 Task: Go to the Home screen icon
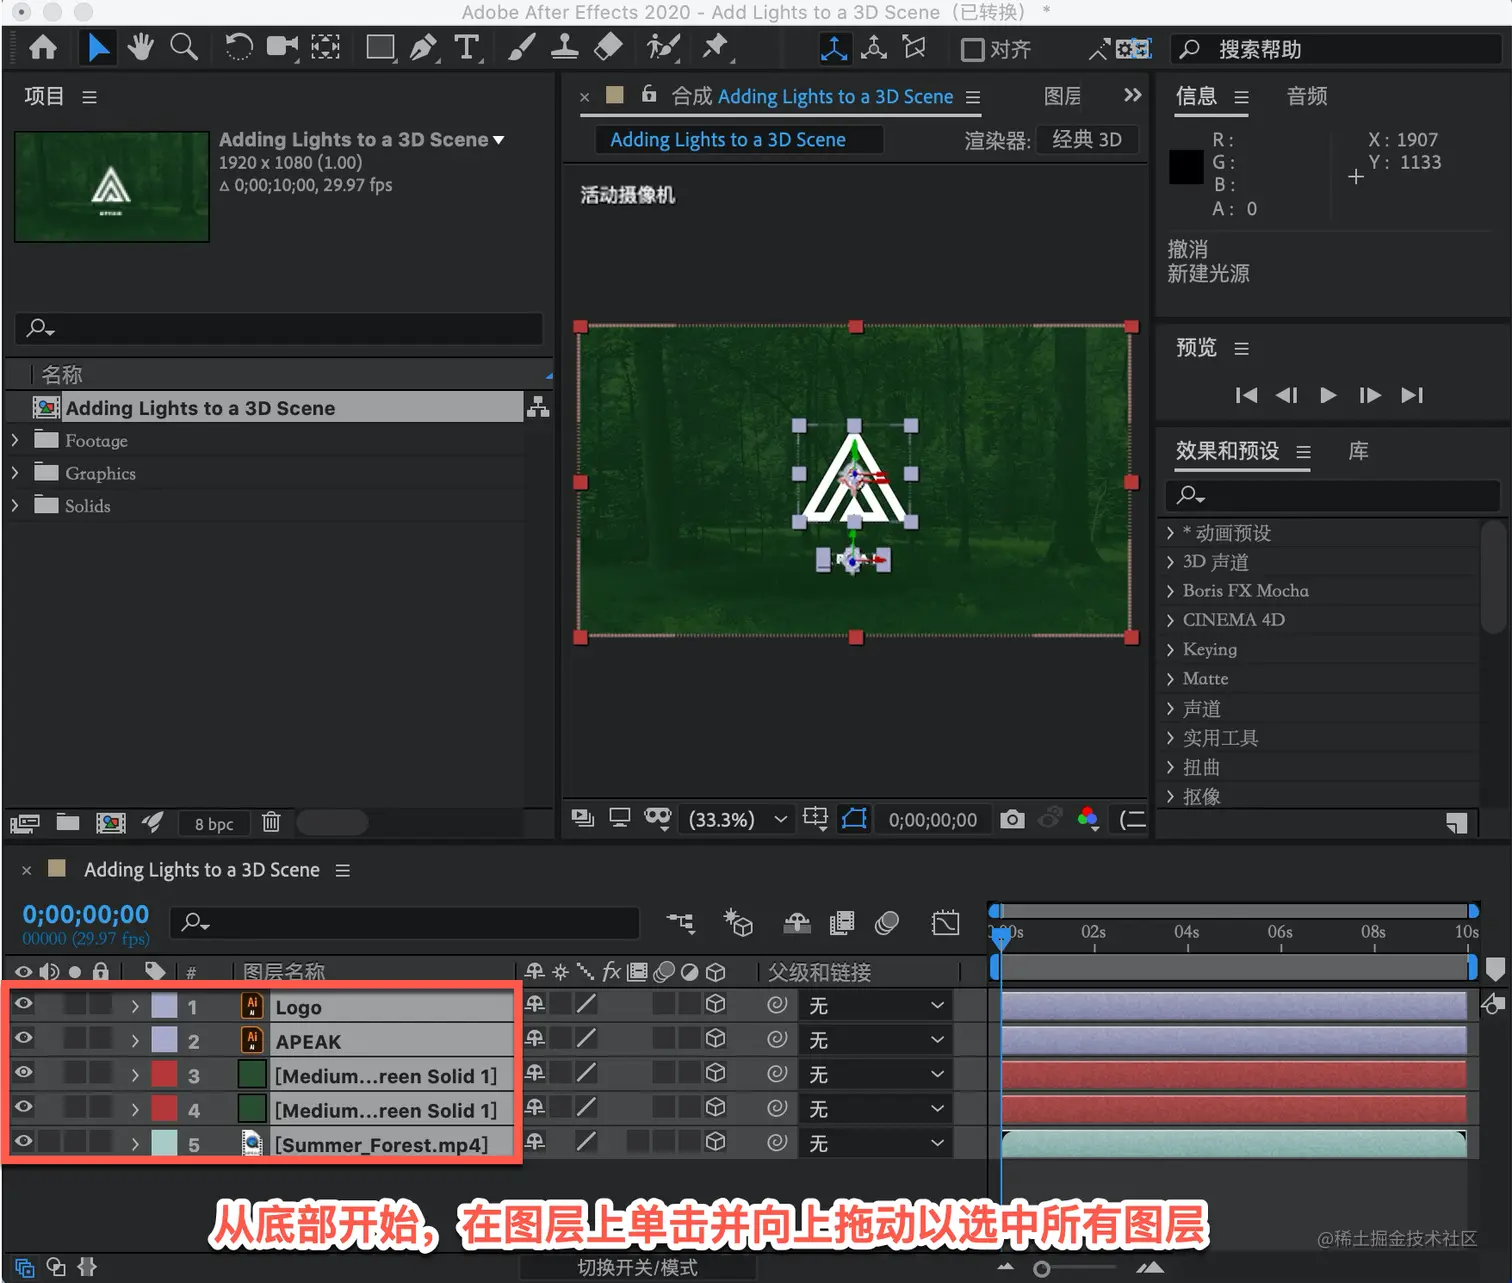(x=43, y=48)
